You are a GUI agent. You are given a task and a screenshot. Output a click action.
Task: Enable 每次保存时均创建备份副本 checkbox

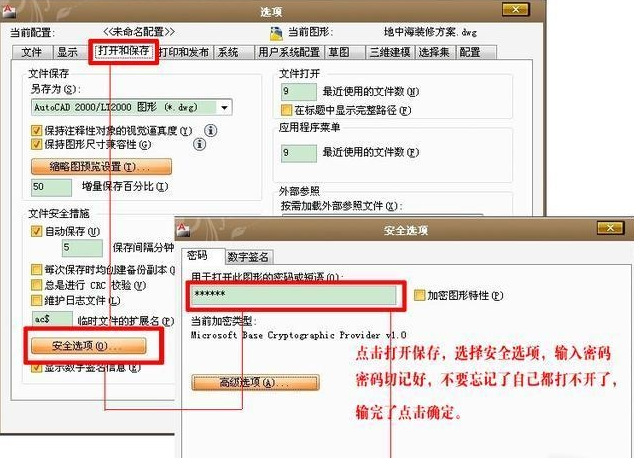click(36, 270)
